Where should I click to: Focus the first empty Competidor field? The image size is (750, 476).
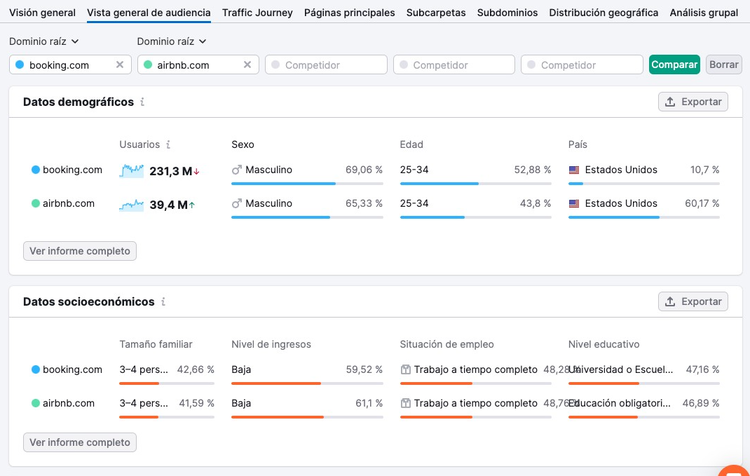click(326, 65)
